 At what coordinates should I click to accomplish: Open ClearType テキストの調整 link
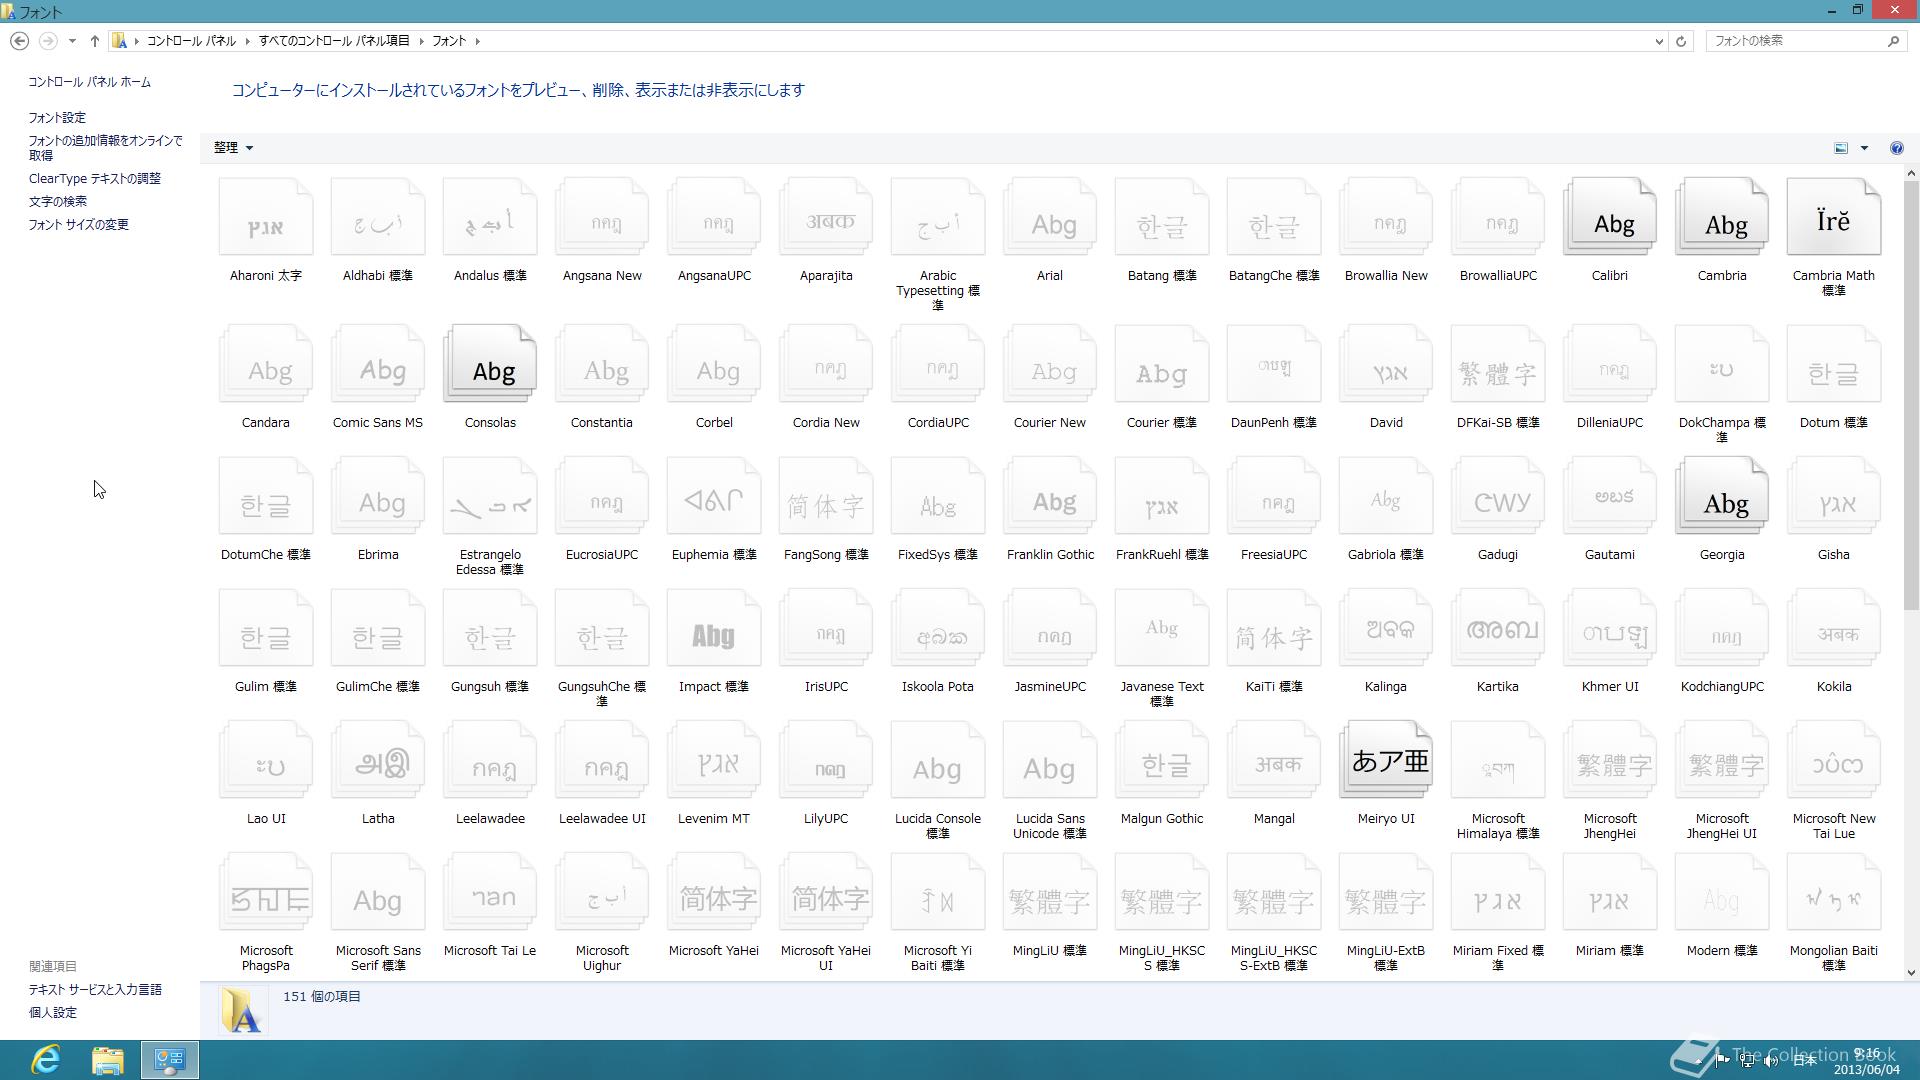click(95, 179)
